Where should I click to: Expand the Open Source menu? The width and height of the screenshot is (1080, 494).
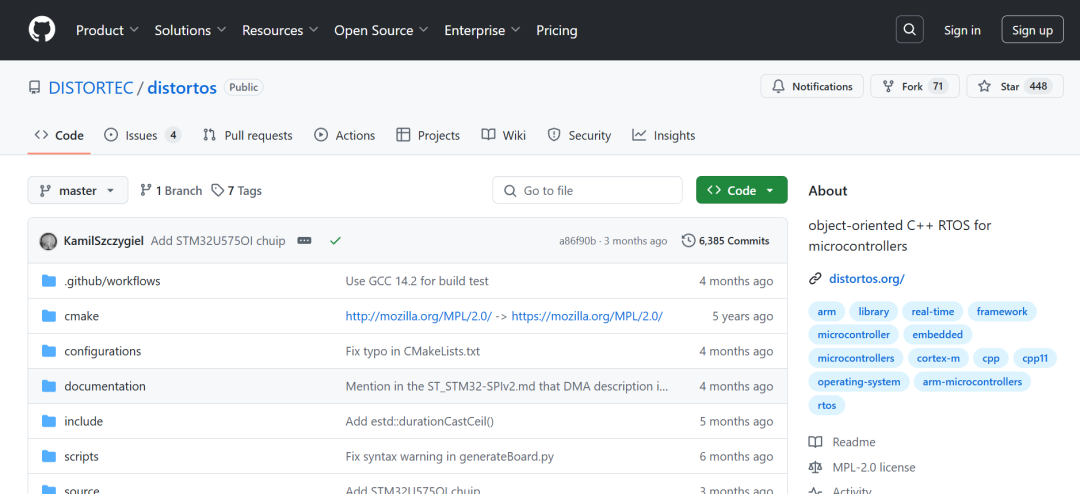tap(381, 30)
